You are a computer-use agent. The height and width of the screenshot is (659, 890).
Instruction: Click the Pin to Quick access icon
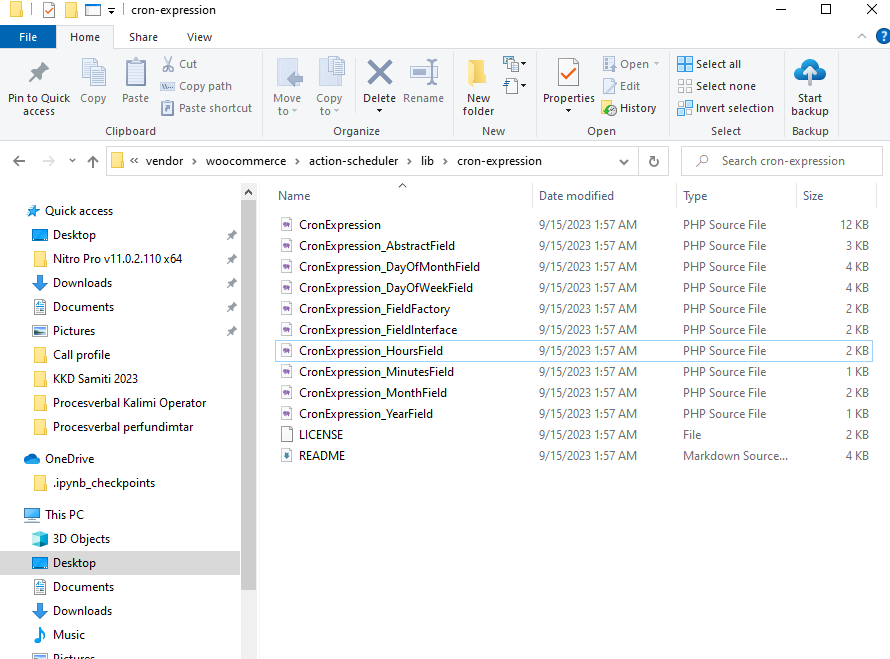click(39, 75)
